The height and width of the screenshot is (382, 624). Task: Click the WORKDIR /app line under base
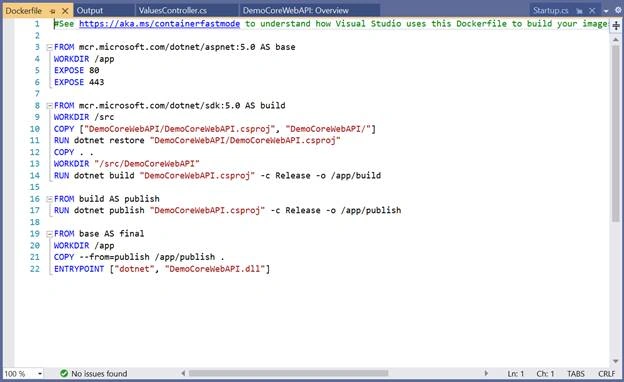click(84, 59)
